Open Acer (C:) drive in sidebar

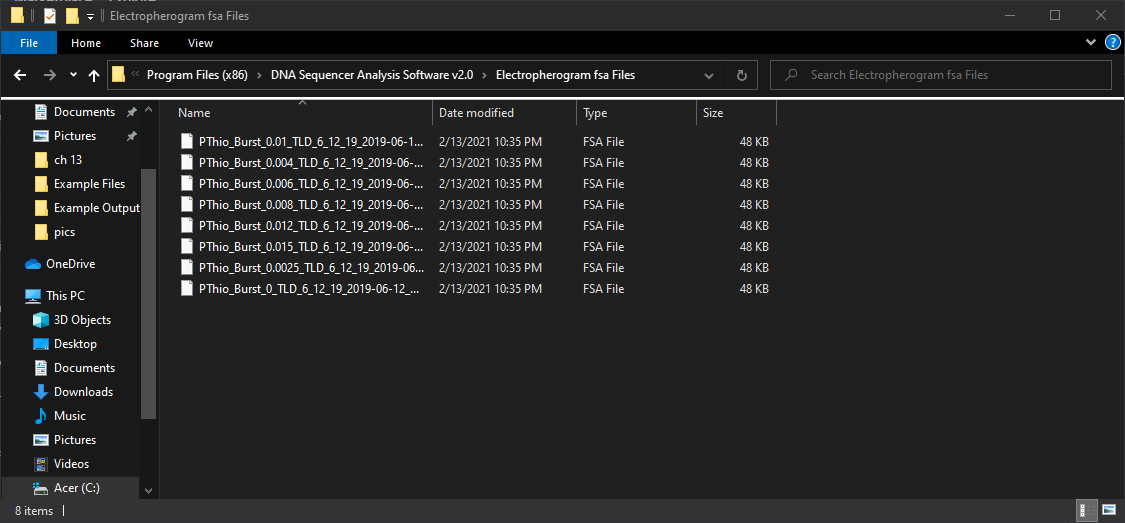pyautogui.click(x=76, y=488)
